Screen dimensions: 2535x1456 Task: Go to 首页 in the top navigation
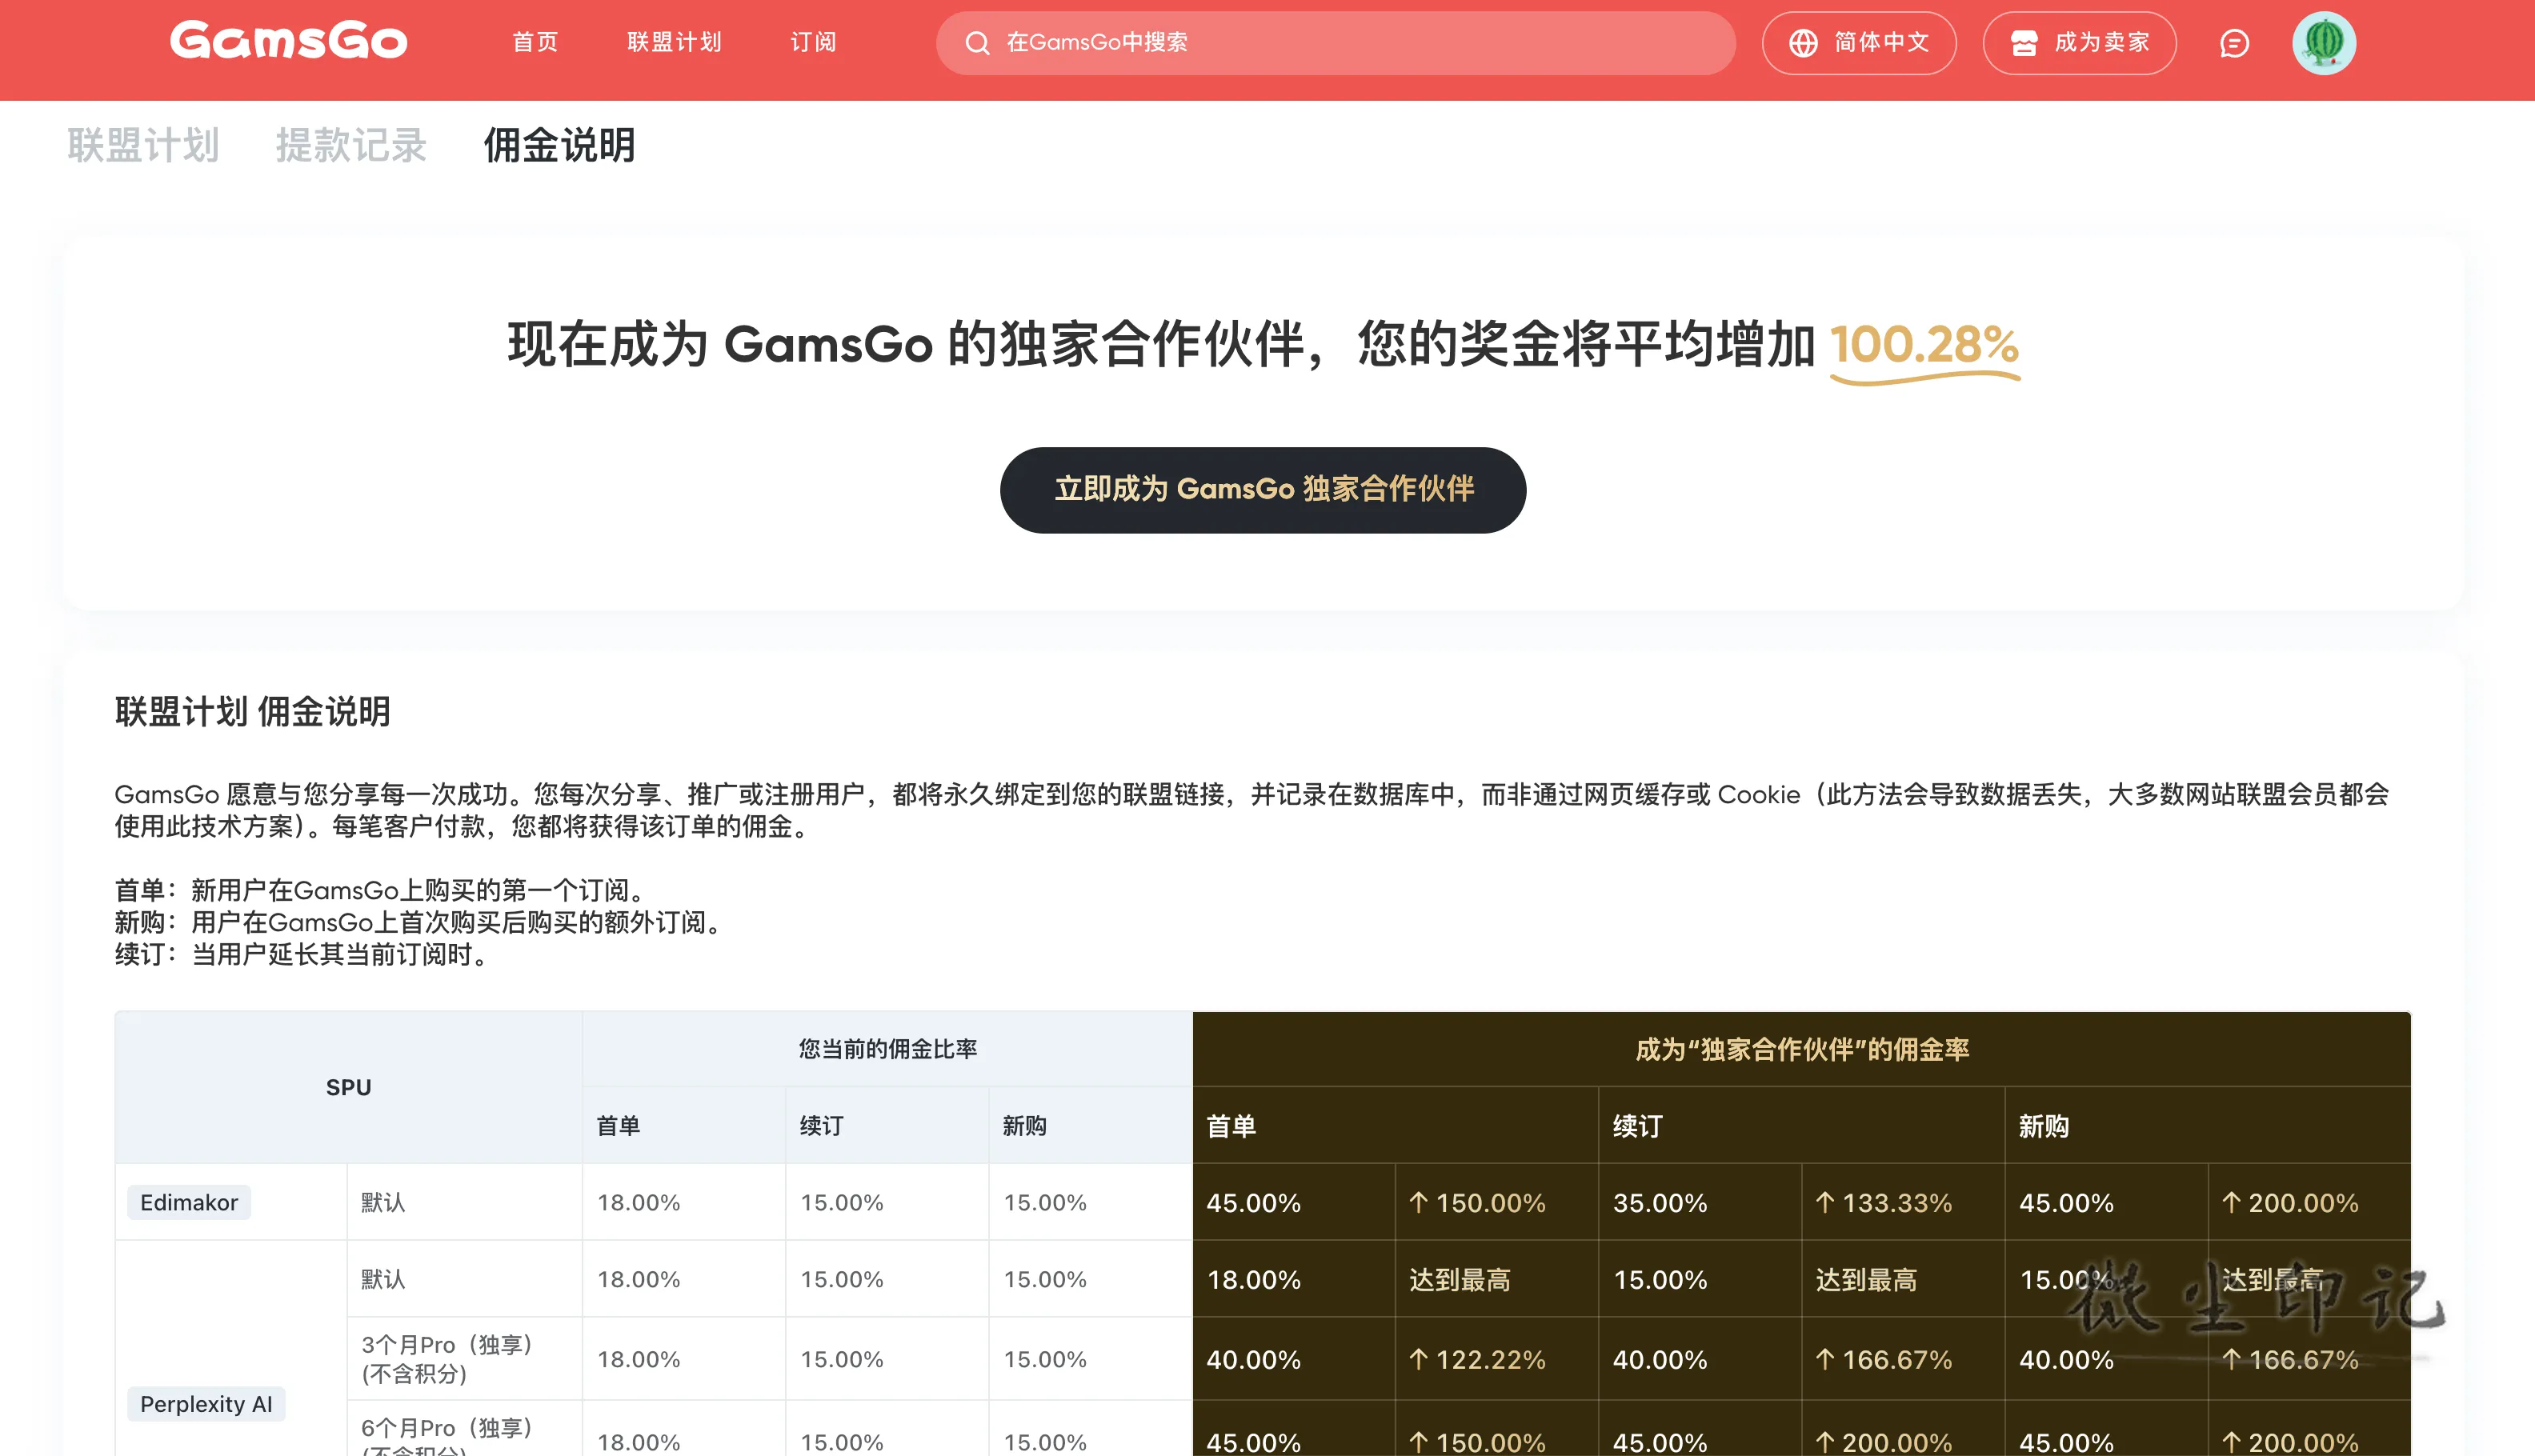tap(536, 42)
